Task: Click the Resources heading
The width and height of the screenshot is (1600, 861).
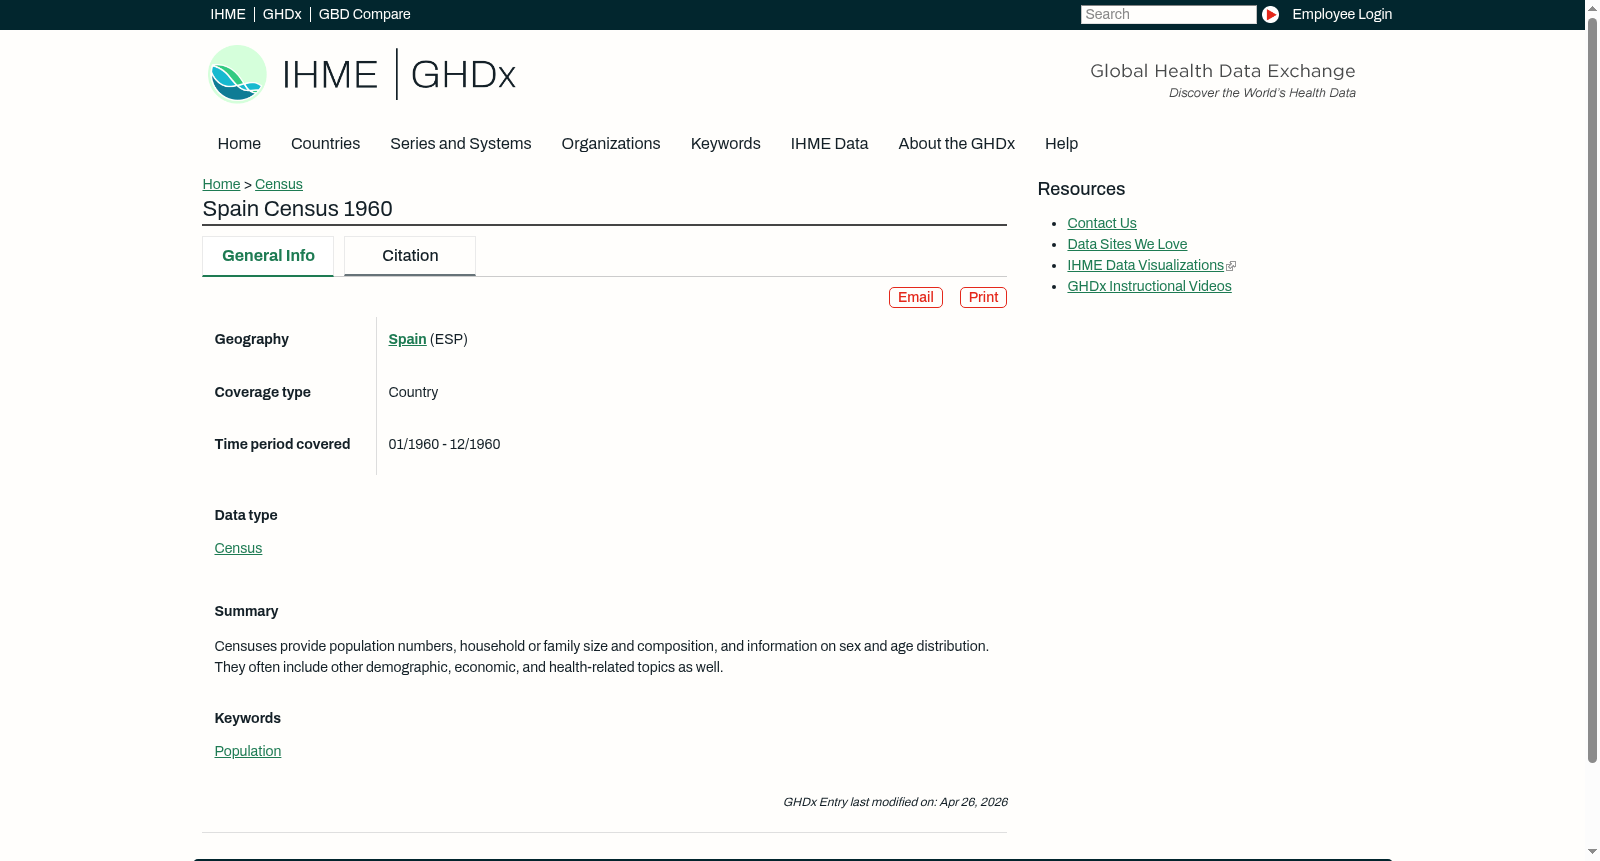Action: [x=1081, y=189]
